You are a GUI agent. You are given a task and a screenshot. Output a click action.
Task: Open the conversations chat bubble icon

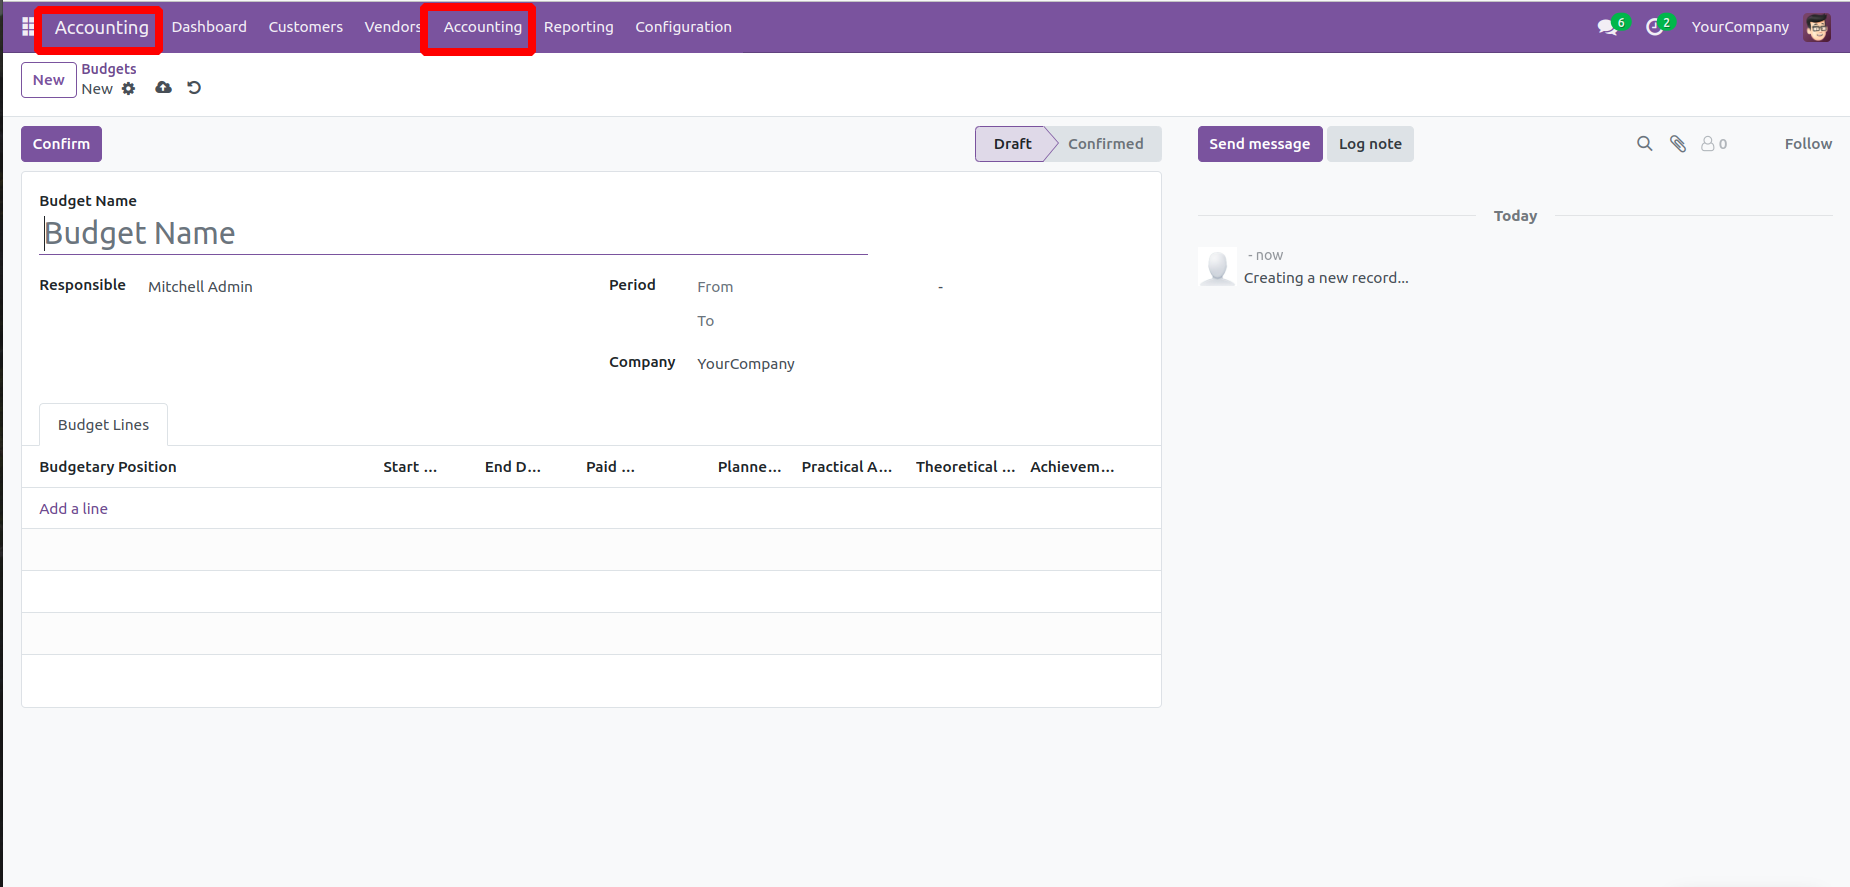[x=1607, y=27]
